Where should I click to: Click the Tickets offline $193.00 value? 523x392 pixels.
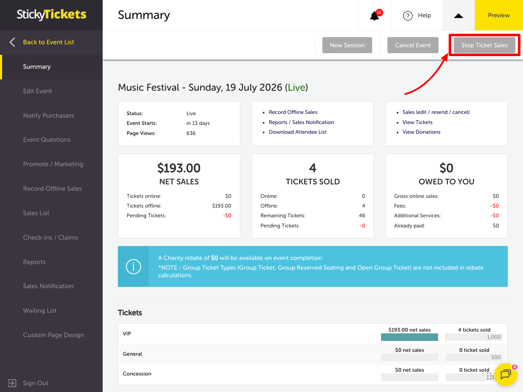[221, 206]
